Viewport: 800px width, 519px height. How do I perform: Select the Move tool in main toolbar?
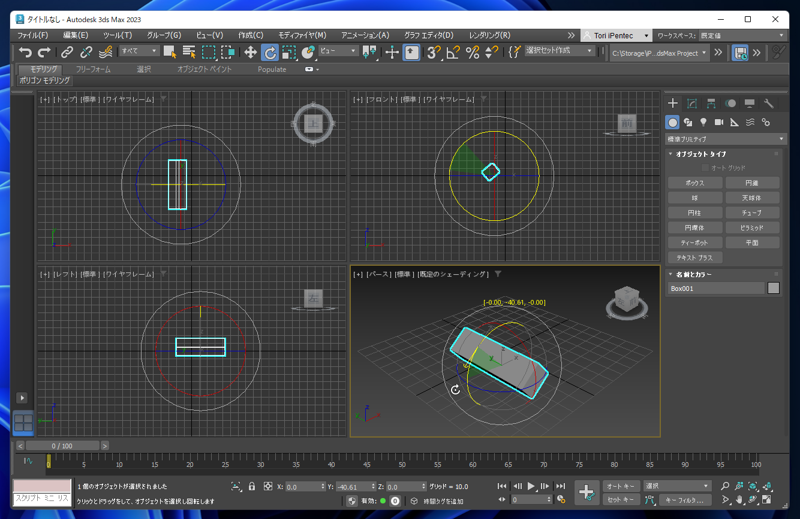[250, 53]
